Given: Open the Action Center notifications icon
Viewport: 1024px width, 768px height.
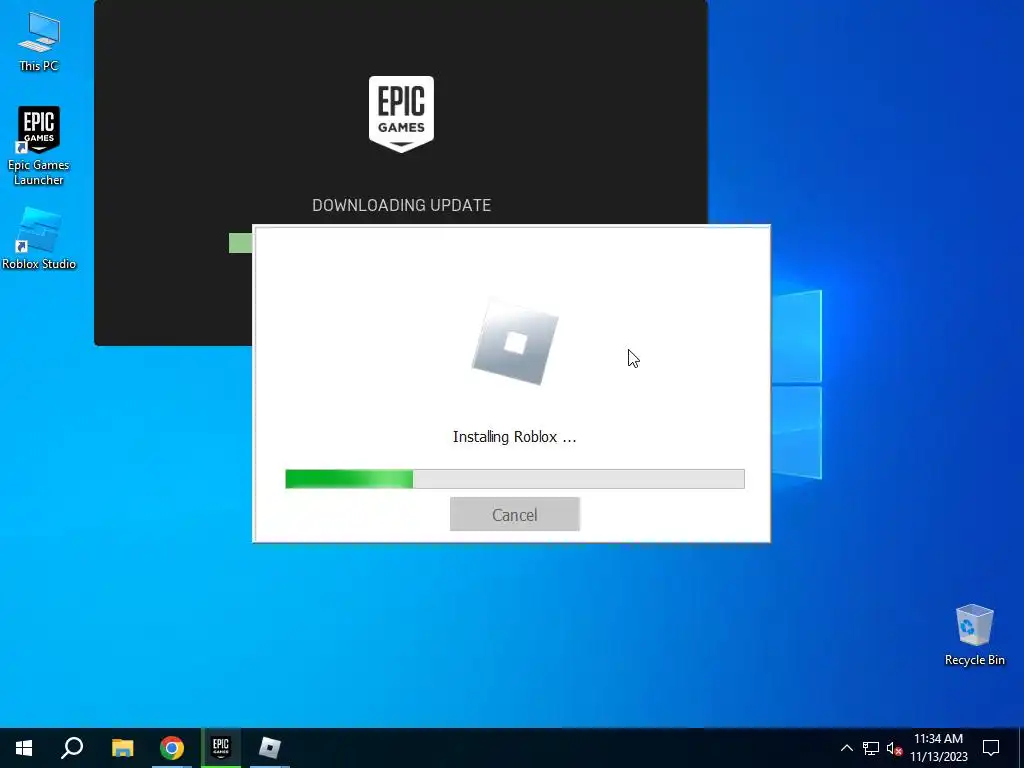Looking at the screenshot, I should pyautogui.click(x=991, y=748).
